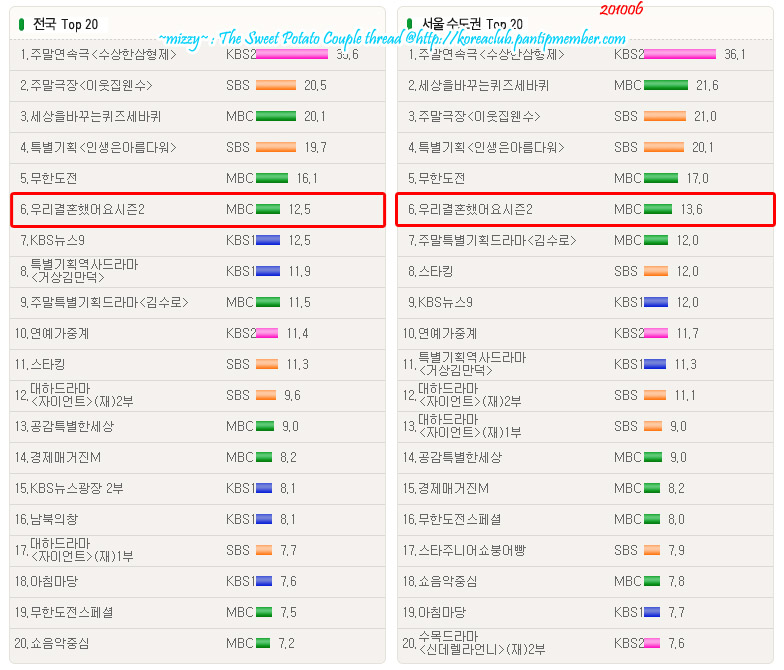Select the 전국 Top 20 heading
This screenshot has width=784, height=670.
click(66, 24)
